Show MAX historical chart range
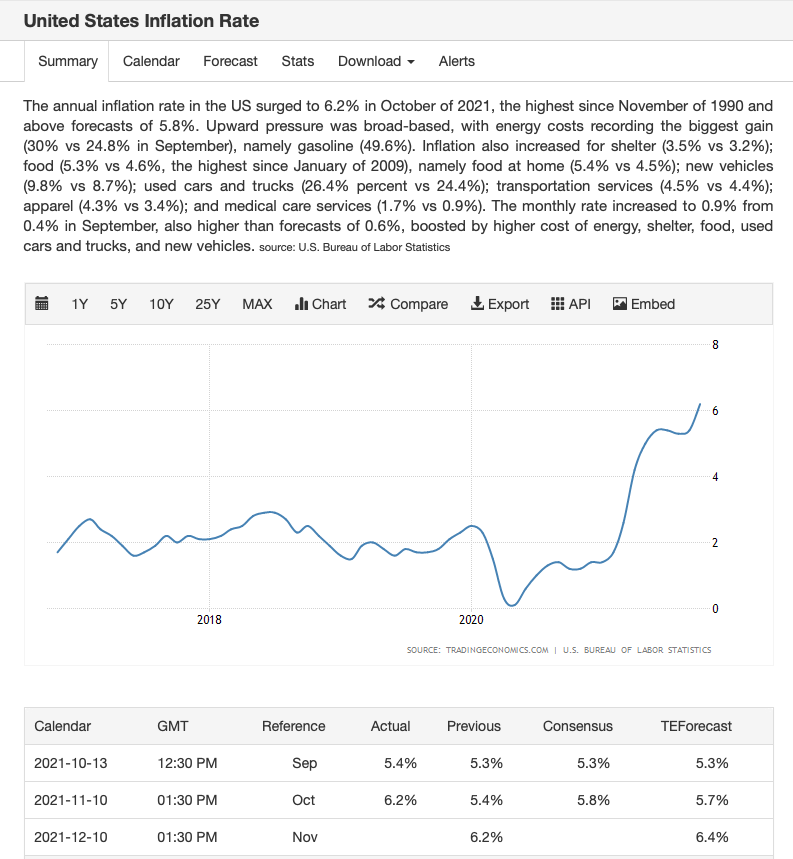 pos(257,304)
